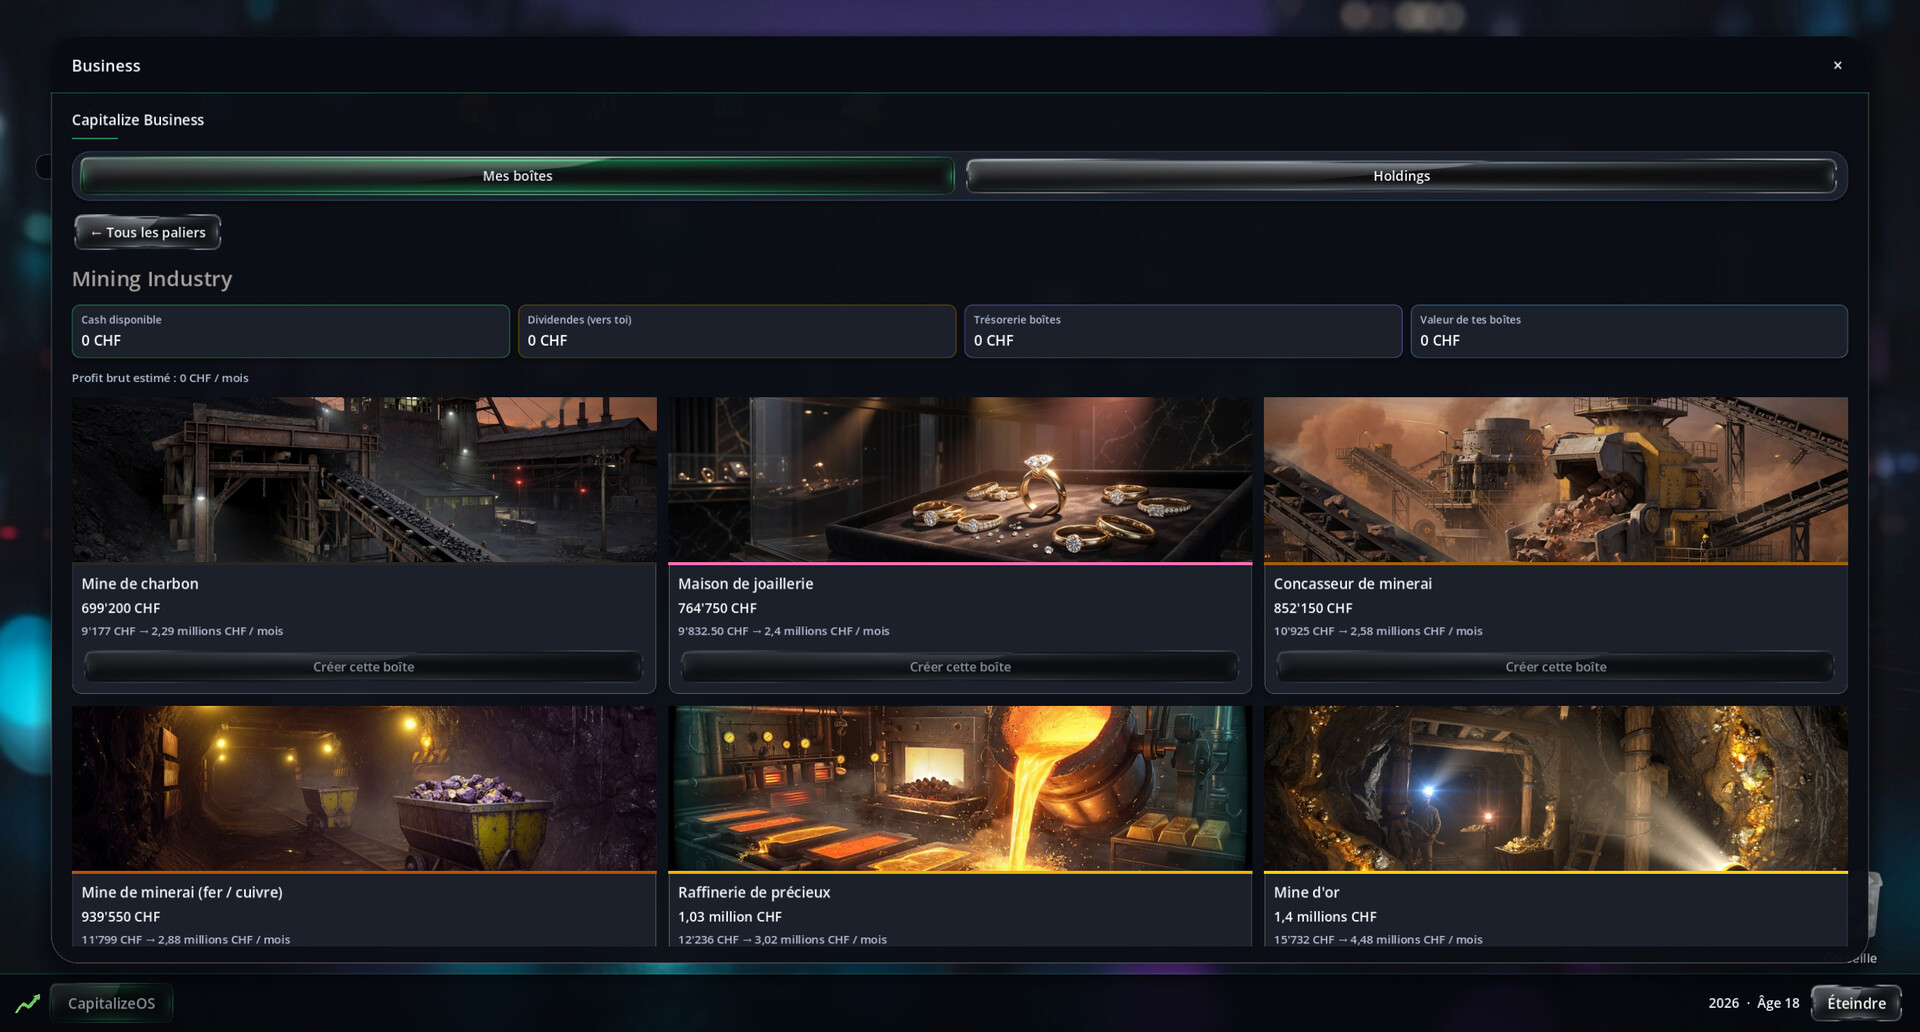Close the Business window
This screenshot has width=1920, height=1032.
click(x=1837, y=65)
